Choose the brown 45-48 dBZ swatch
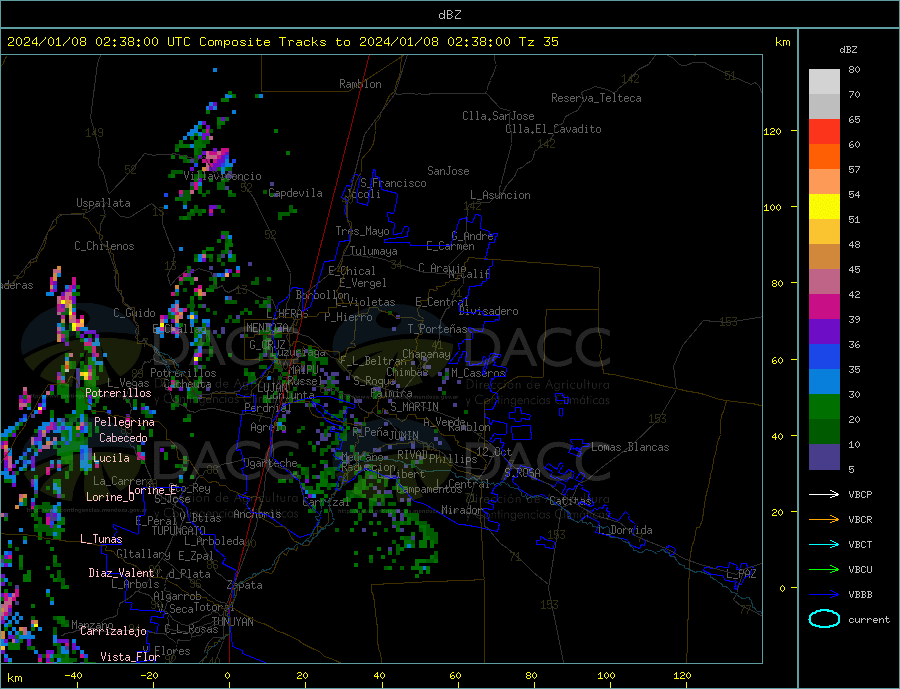Viewport: 900px width, 689px height. (824, 257)
